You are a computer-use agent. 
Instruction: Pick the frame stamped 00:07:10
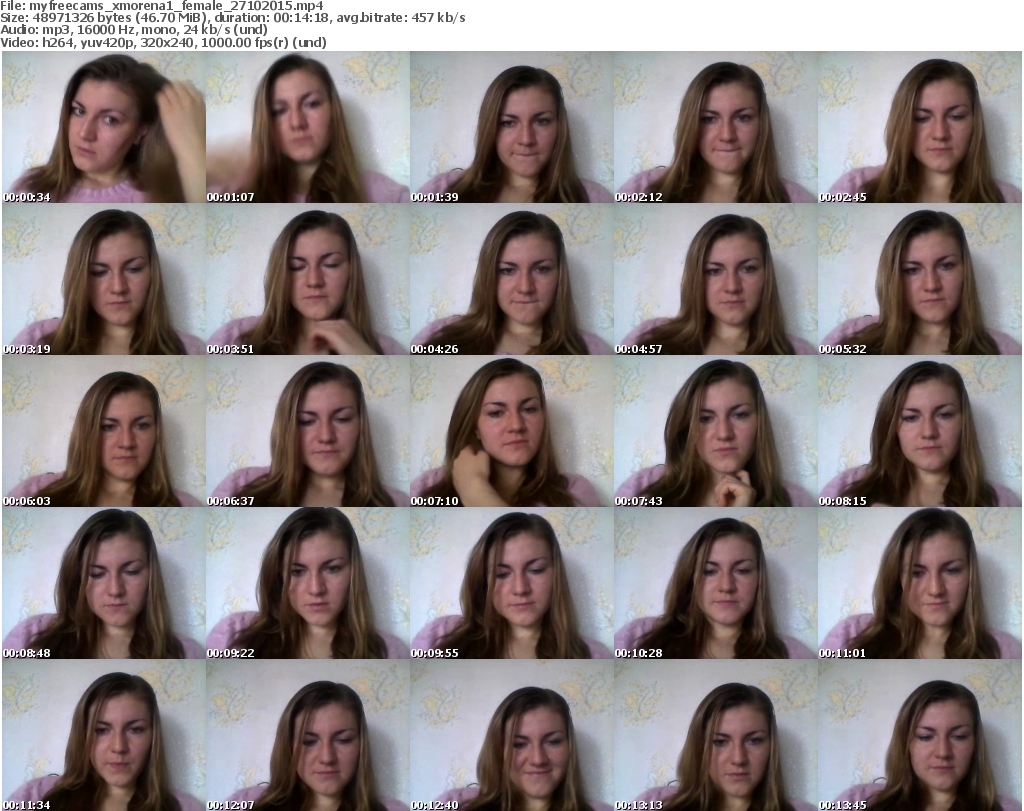511,432
